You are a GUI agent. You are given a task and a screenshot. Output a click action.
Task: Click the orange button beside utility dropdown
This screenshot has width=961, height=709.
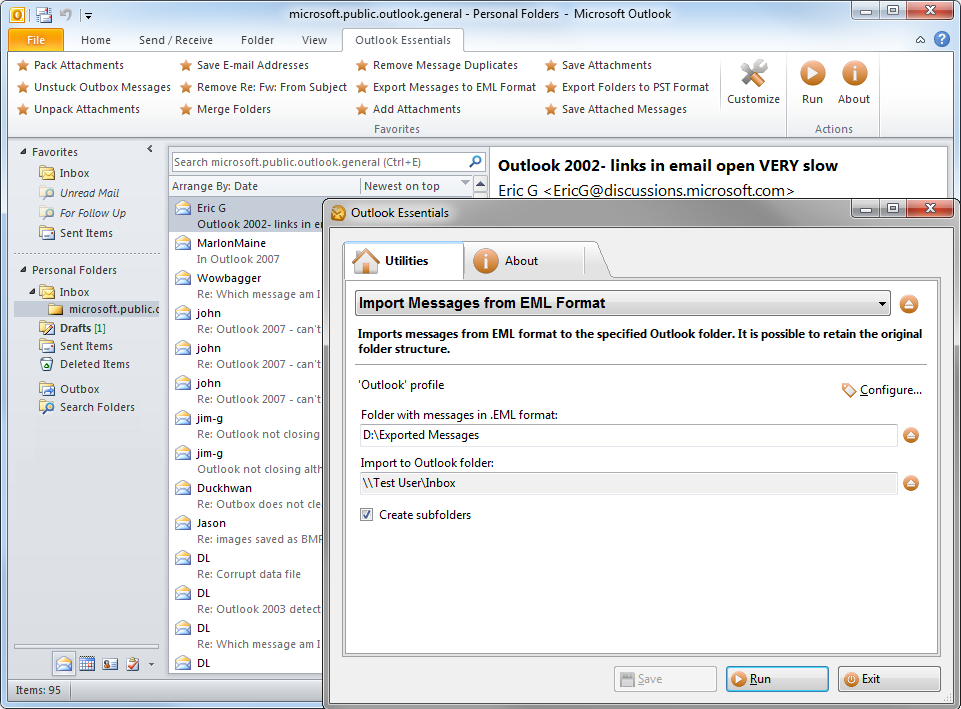[x=908, y=304]
